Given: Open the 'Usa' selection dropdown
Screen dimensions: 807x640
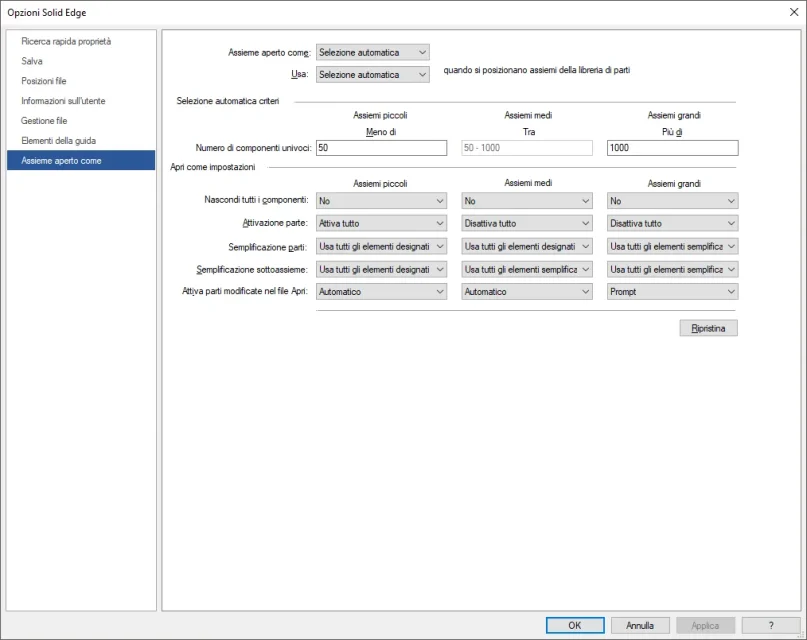Looking at the screenshot, I should click(x=370, y=74).
